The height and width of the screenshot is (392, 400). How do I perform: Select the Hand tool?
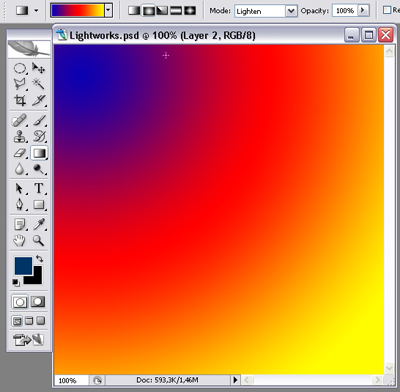pyautogui.click(x=20, y=240)
